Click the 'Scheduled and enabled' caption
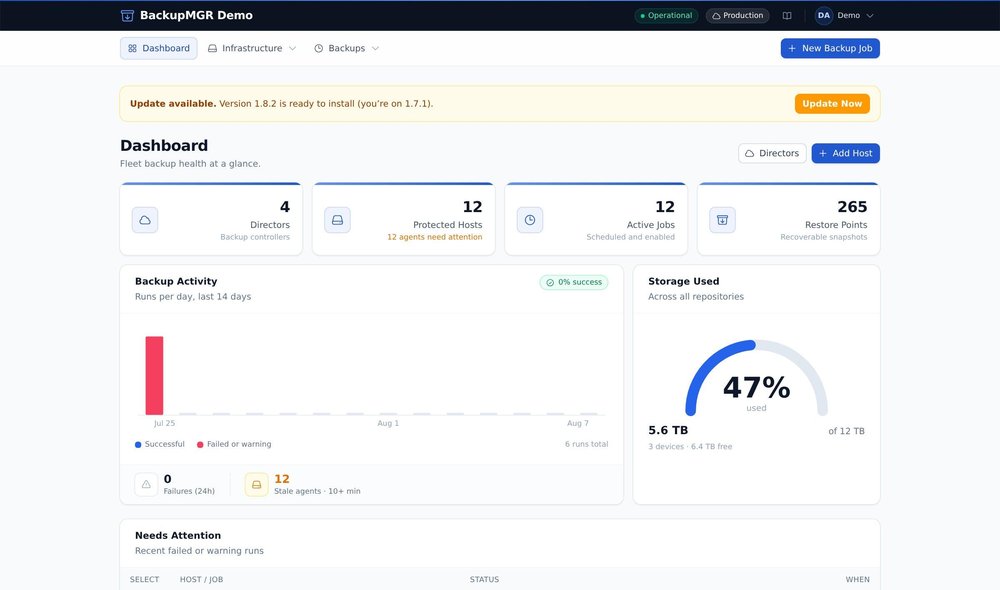 pos(630,237)
